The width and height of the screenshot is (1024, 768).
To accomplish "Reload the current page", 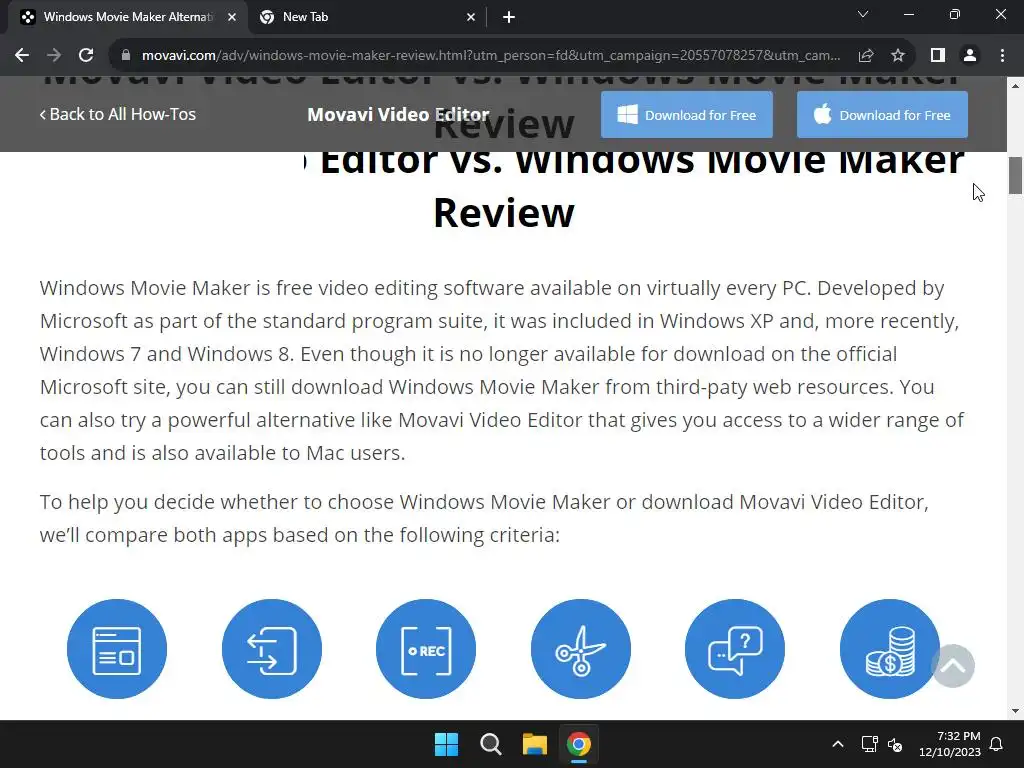I will pos(86,56).
